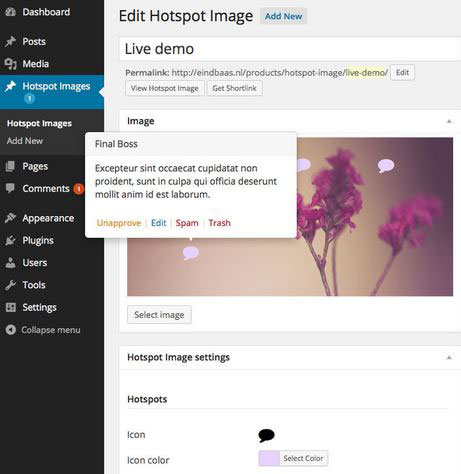Click the Unapprove link in tooltip
This screenshot has width=461, height=474.
click(119, 223)
